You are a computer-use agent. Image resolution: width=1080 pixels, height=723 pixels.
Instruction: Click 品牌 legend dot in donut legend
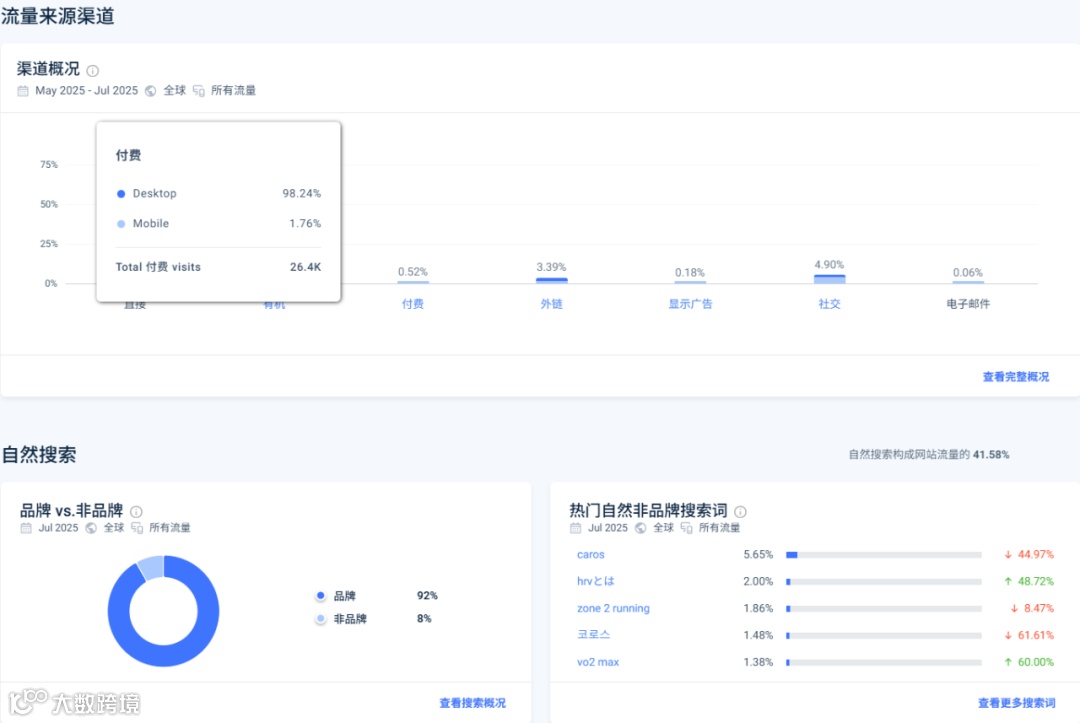click(x=320, y=596)
